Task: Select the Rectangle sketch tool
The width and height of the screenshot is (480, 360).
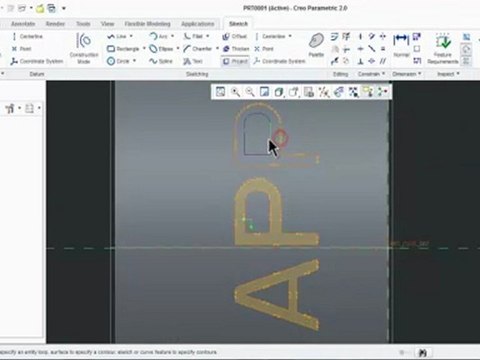Action: tap(123, 49)
